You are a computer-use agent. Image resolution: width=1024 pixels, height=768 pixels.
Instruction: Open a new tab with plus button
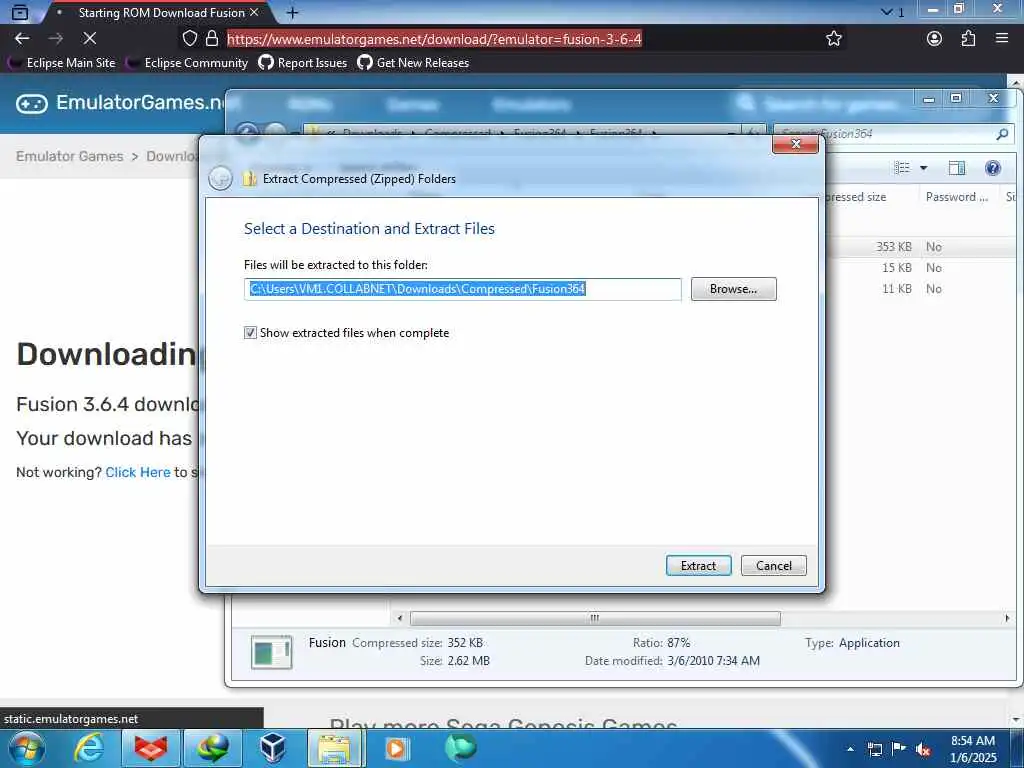click(x=293, y=12)
